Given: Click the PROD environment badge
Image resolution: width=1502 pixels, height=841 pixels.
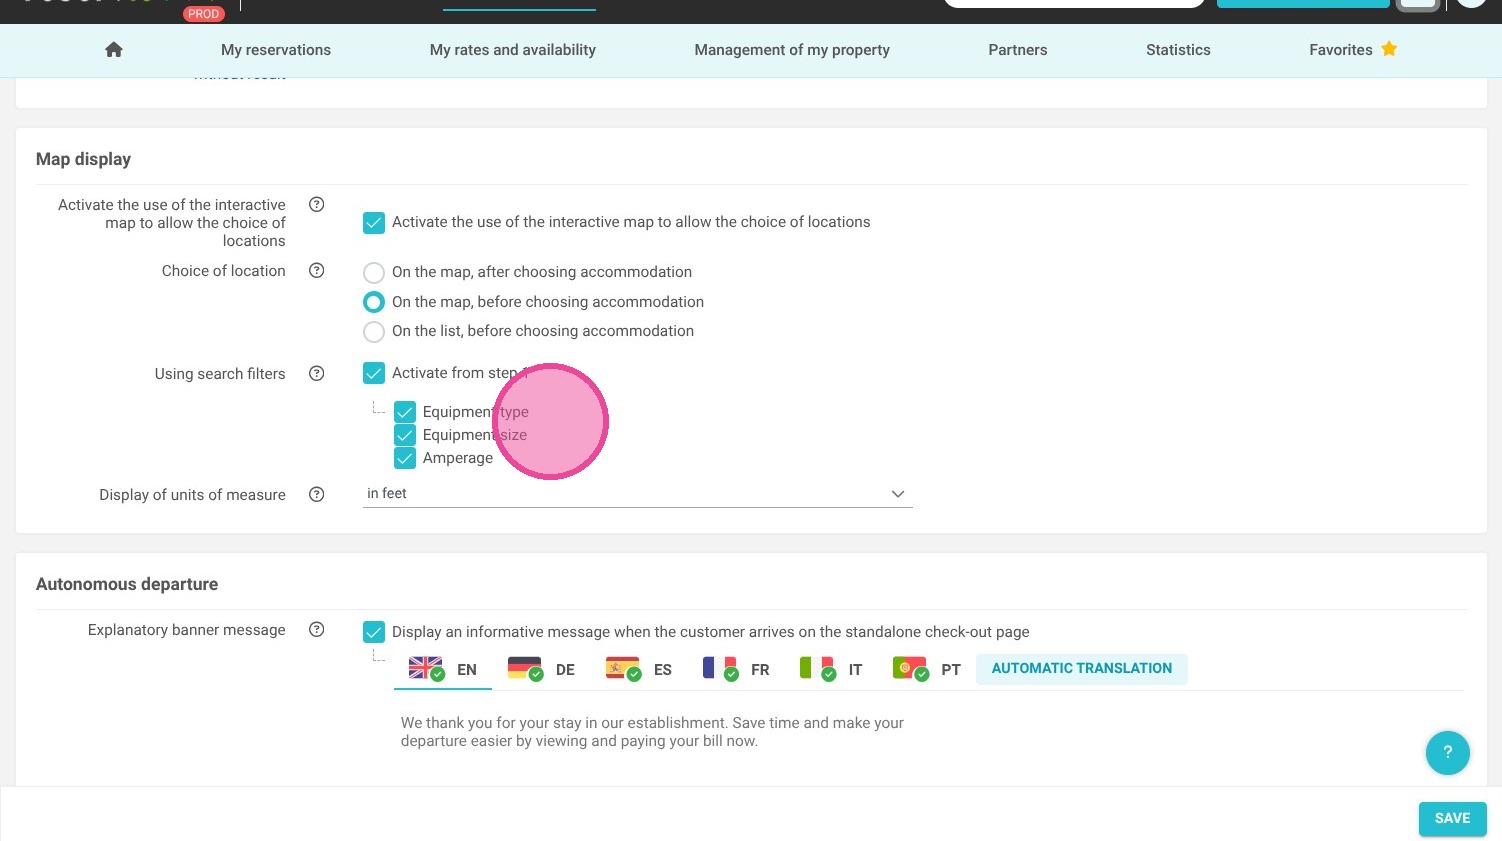Looking at the screenshot, I should (x=204, y=13).
